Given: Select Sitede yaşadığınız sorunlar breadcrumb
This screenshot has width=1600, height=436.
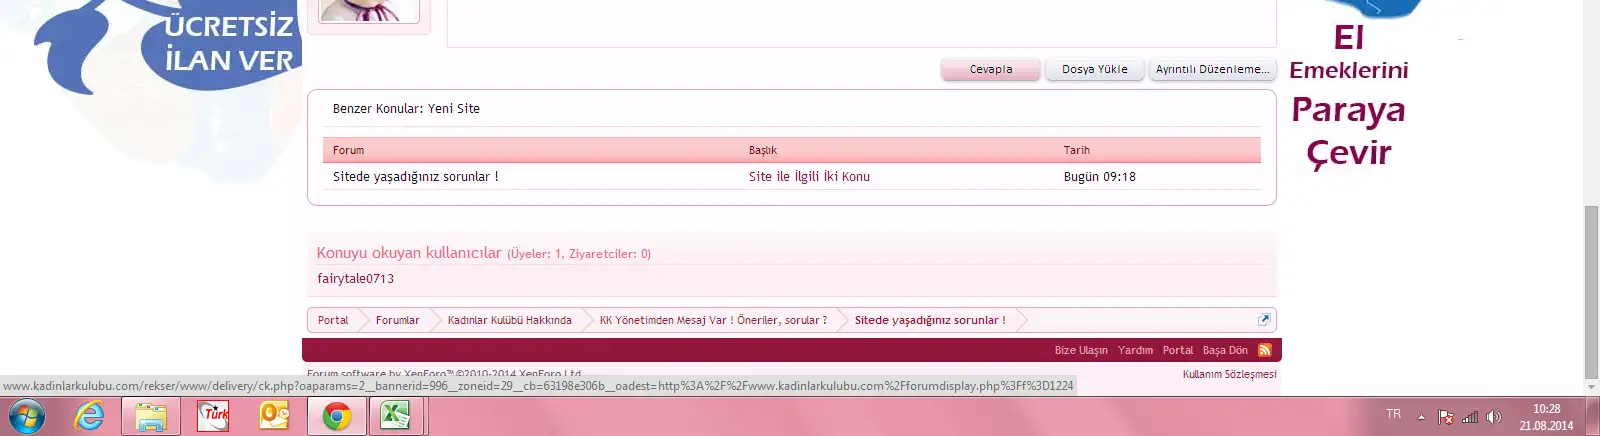Looking at the screenshot, I should pyautogui.click(x=930, y=320).
